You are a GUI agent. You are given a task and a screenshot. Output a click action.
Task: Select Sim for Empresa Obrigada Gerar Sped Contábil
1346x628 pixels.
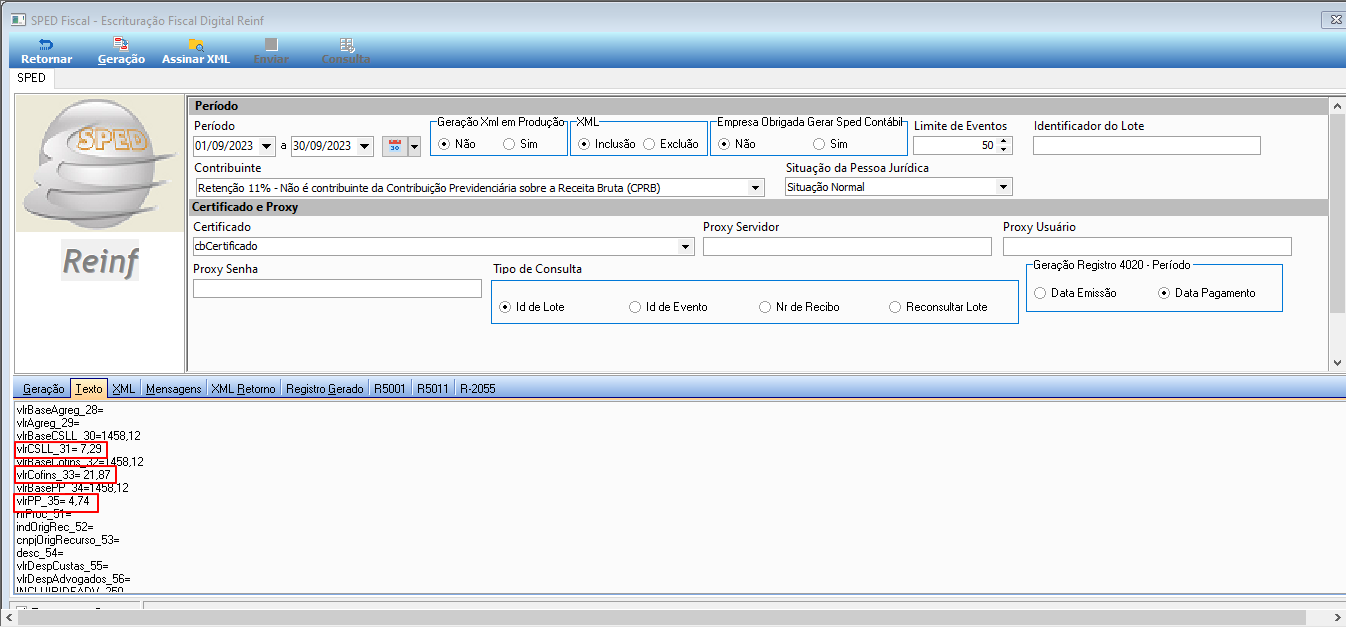coord(819,144)
